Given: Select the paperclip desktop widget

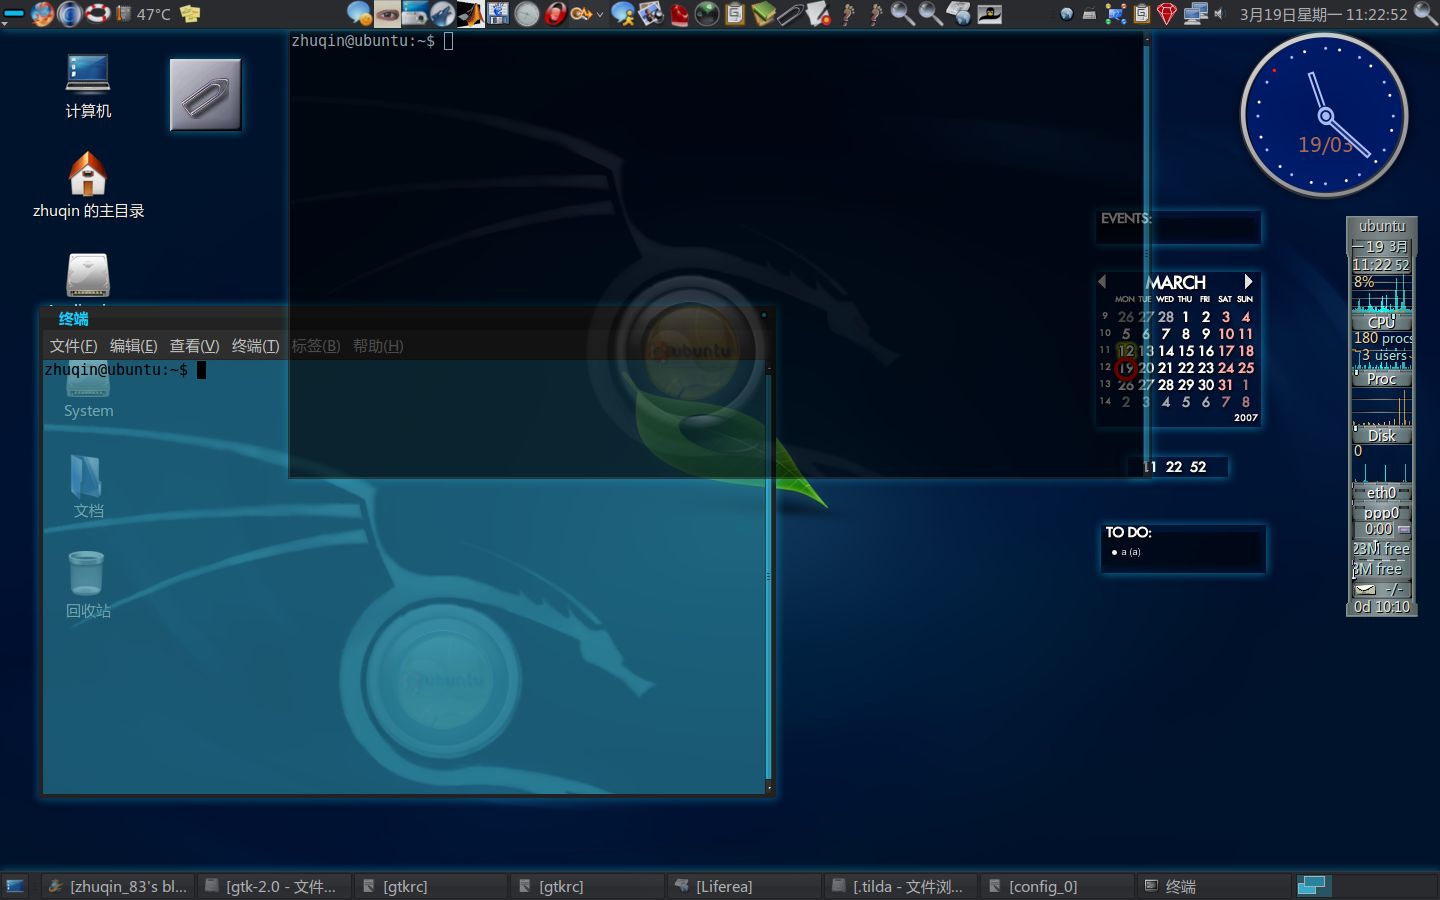Looking at the screenshot, I should (x=205, y=95).
